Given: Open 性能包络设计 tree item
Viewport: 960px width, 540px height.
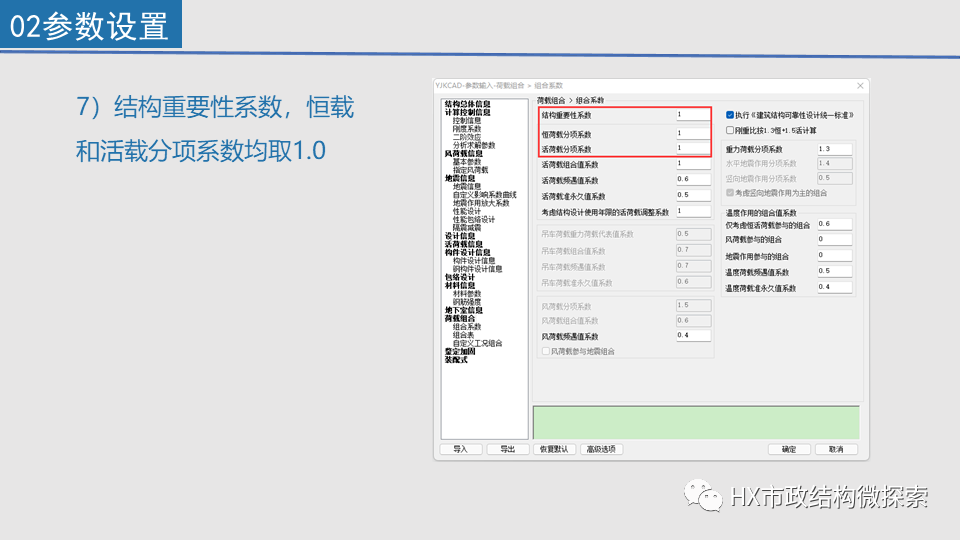Looking at the screenshot, I should coord(474,219).
